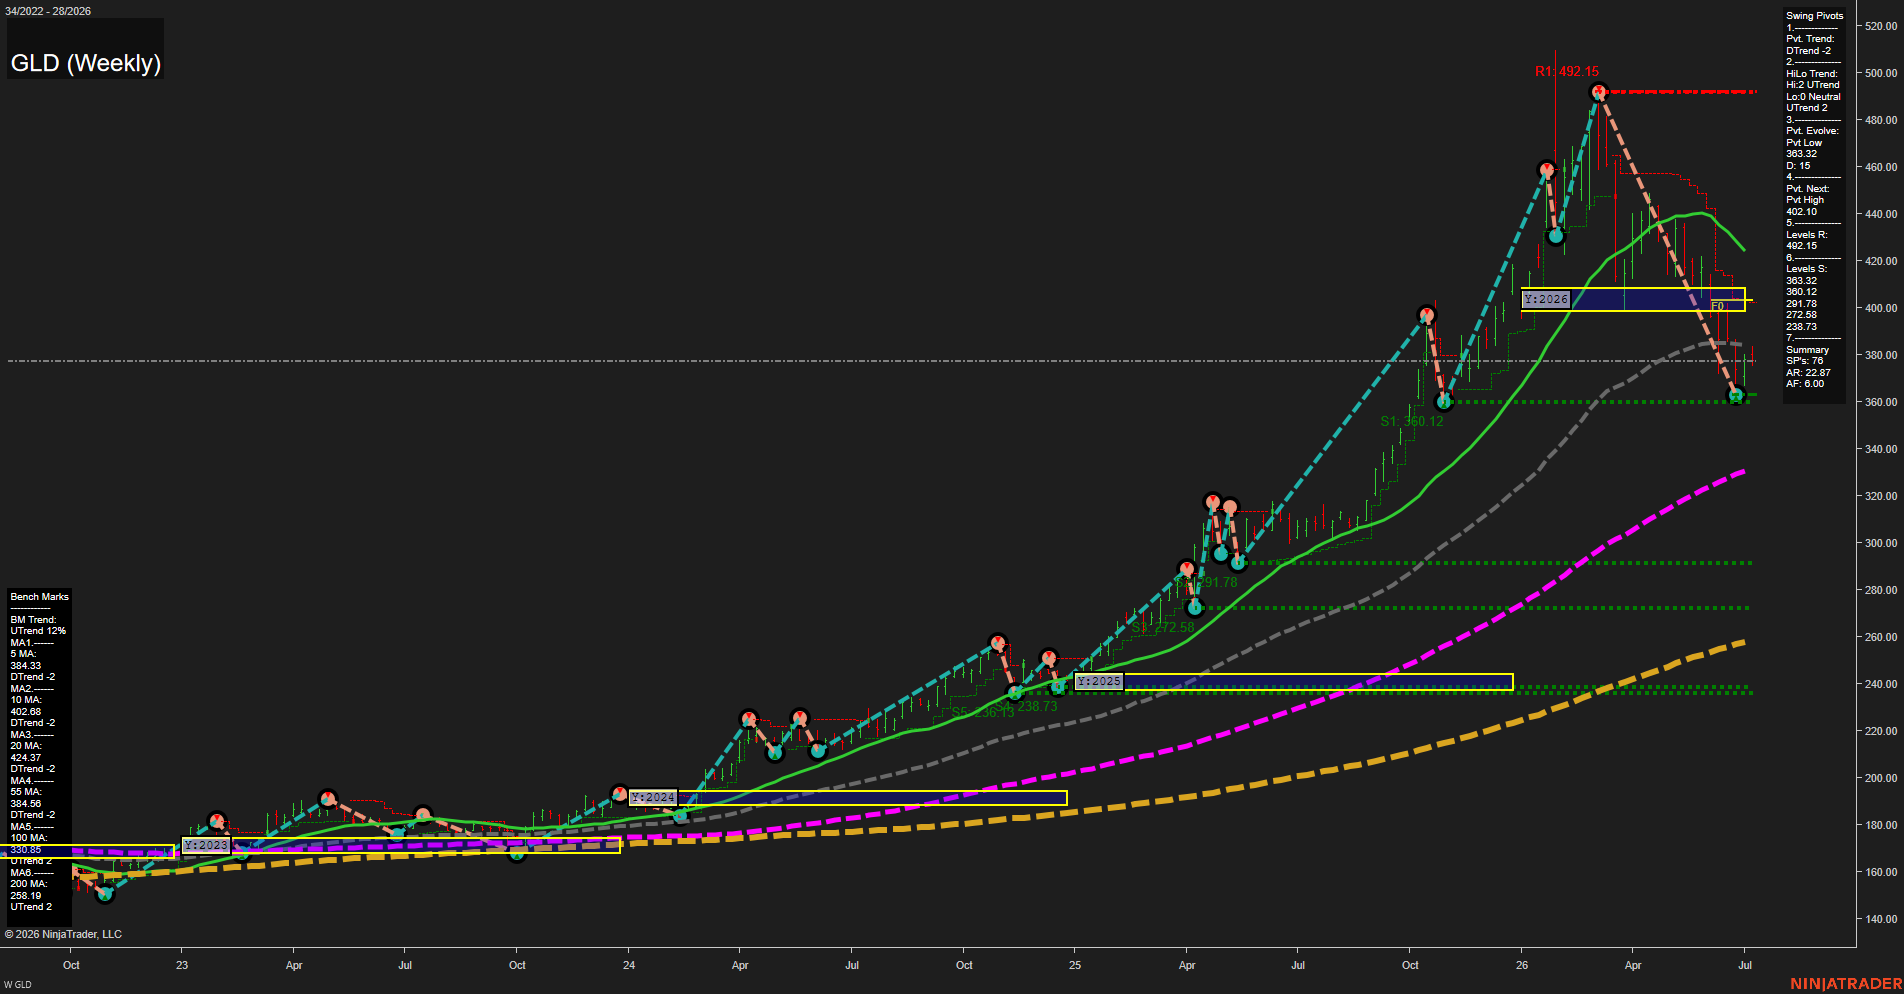The height and width of the screenshot is (994, 1904).
Task: Select the AR: 22.87 value
Action: [x=1808, y=373]
